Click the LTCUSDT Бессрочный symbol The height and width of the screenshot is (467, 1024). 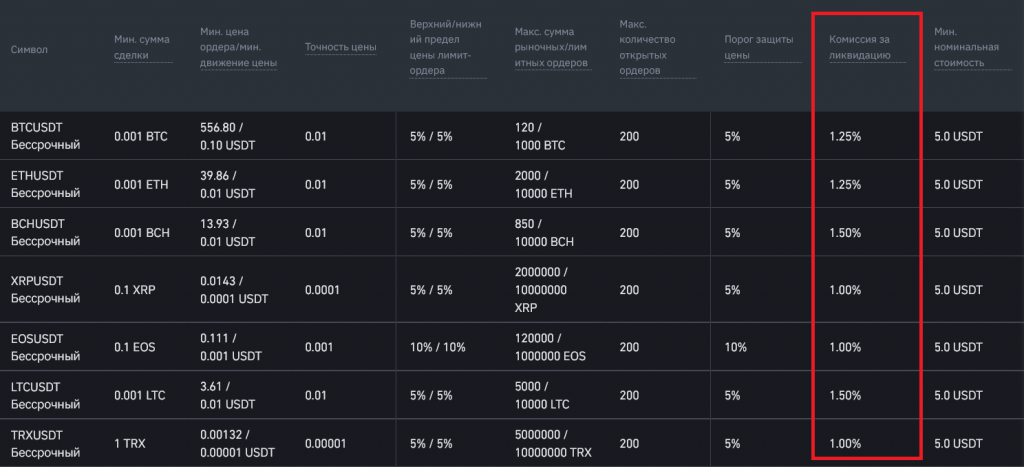click(45, 395)
